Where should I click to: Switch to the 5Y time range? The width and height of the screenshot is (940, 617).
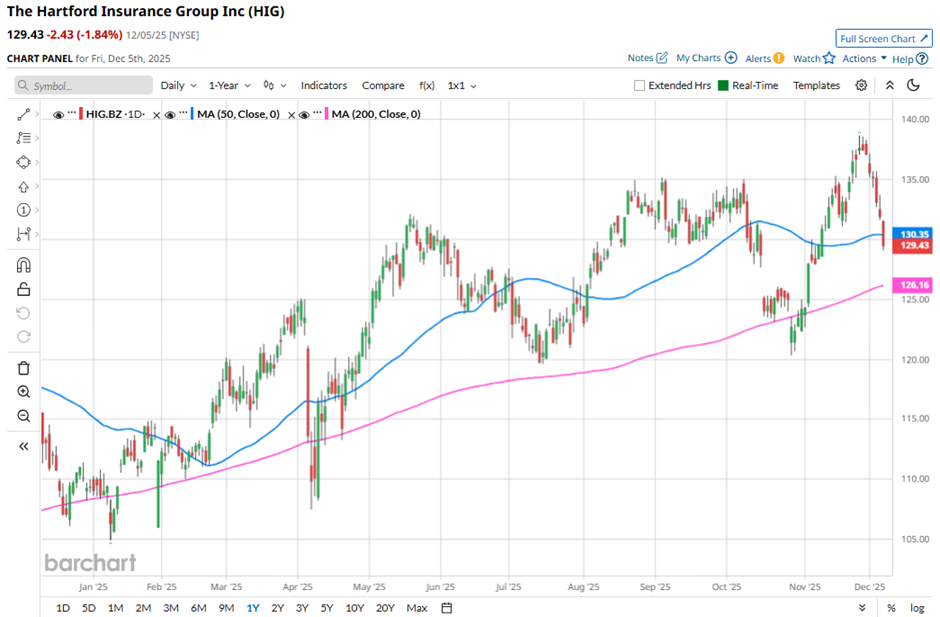click(x=327, y=608)
